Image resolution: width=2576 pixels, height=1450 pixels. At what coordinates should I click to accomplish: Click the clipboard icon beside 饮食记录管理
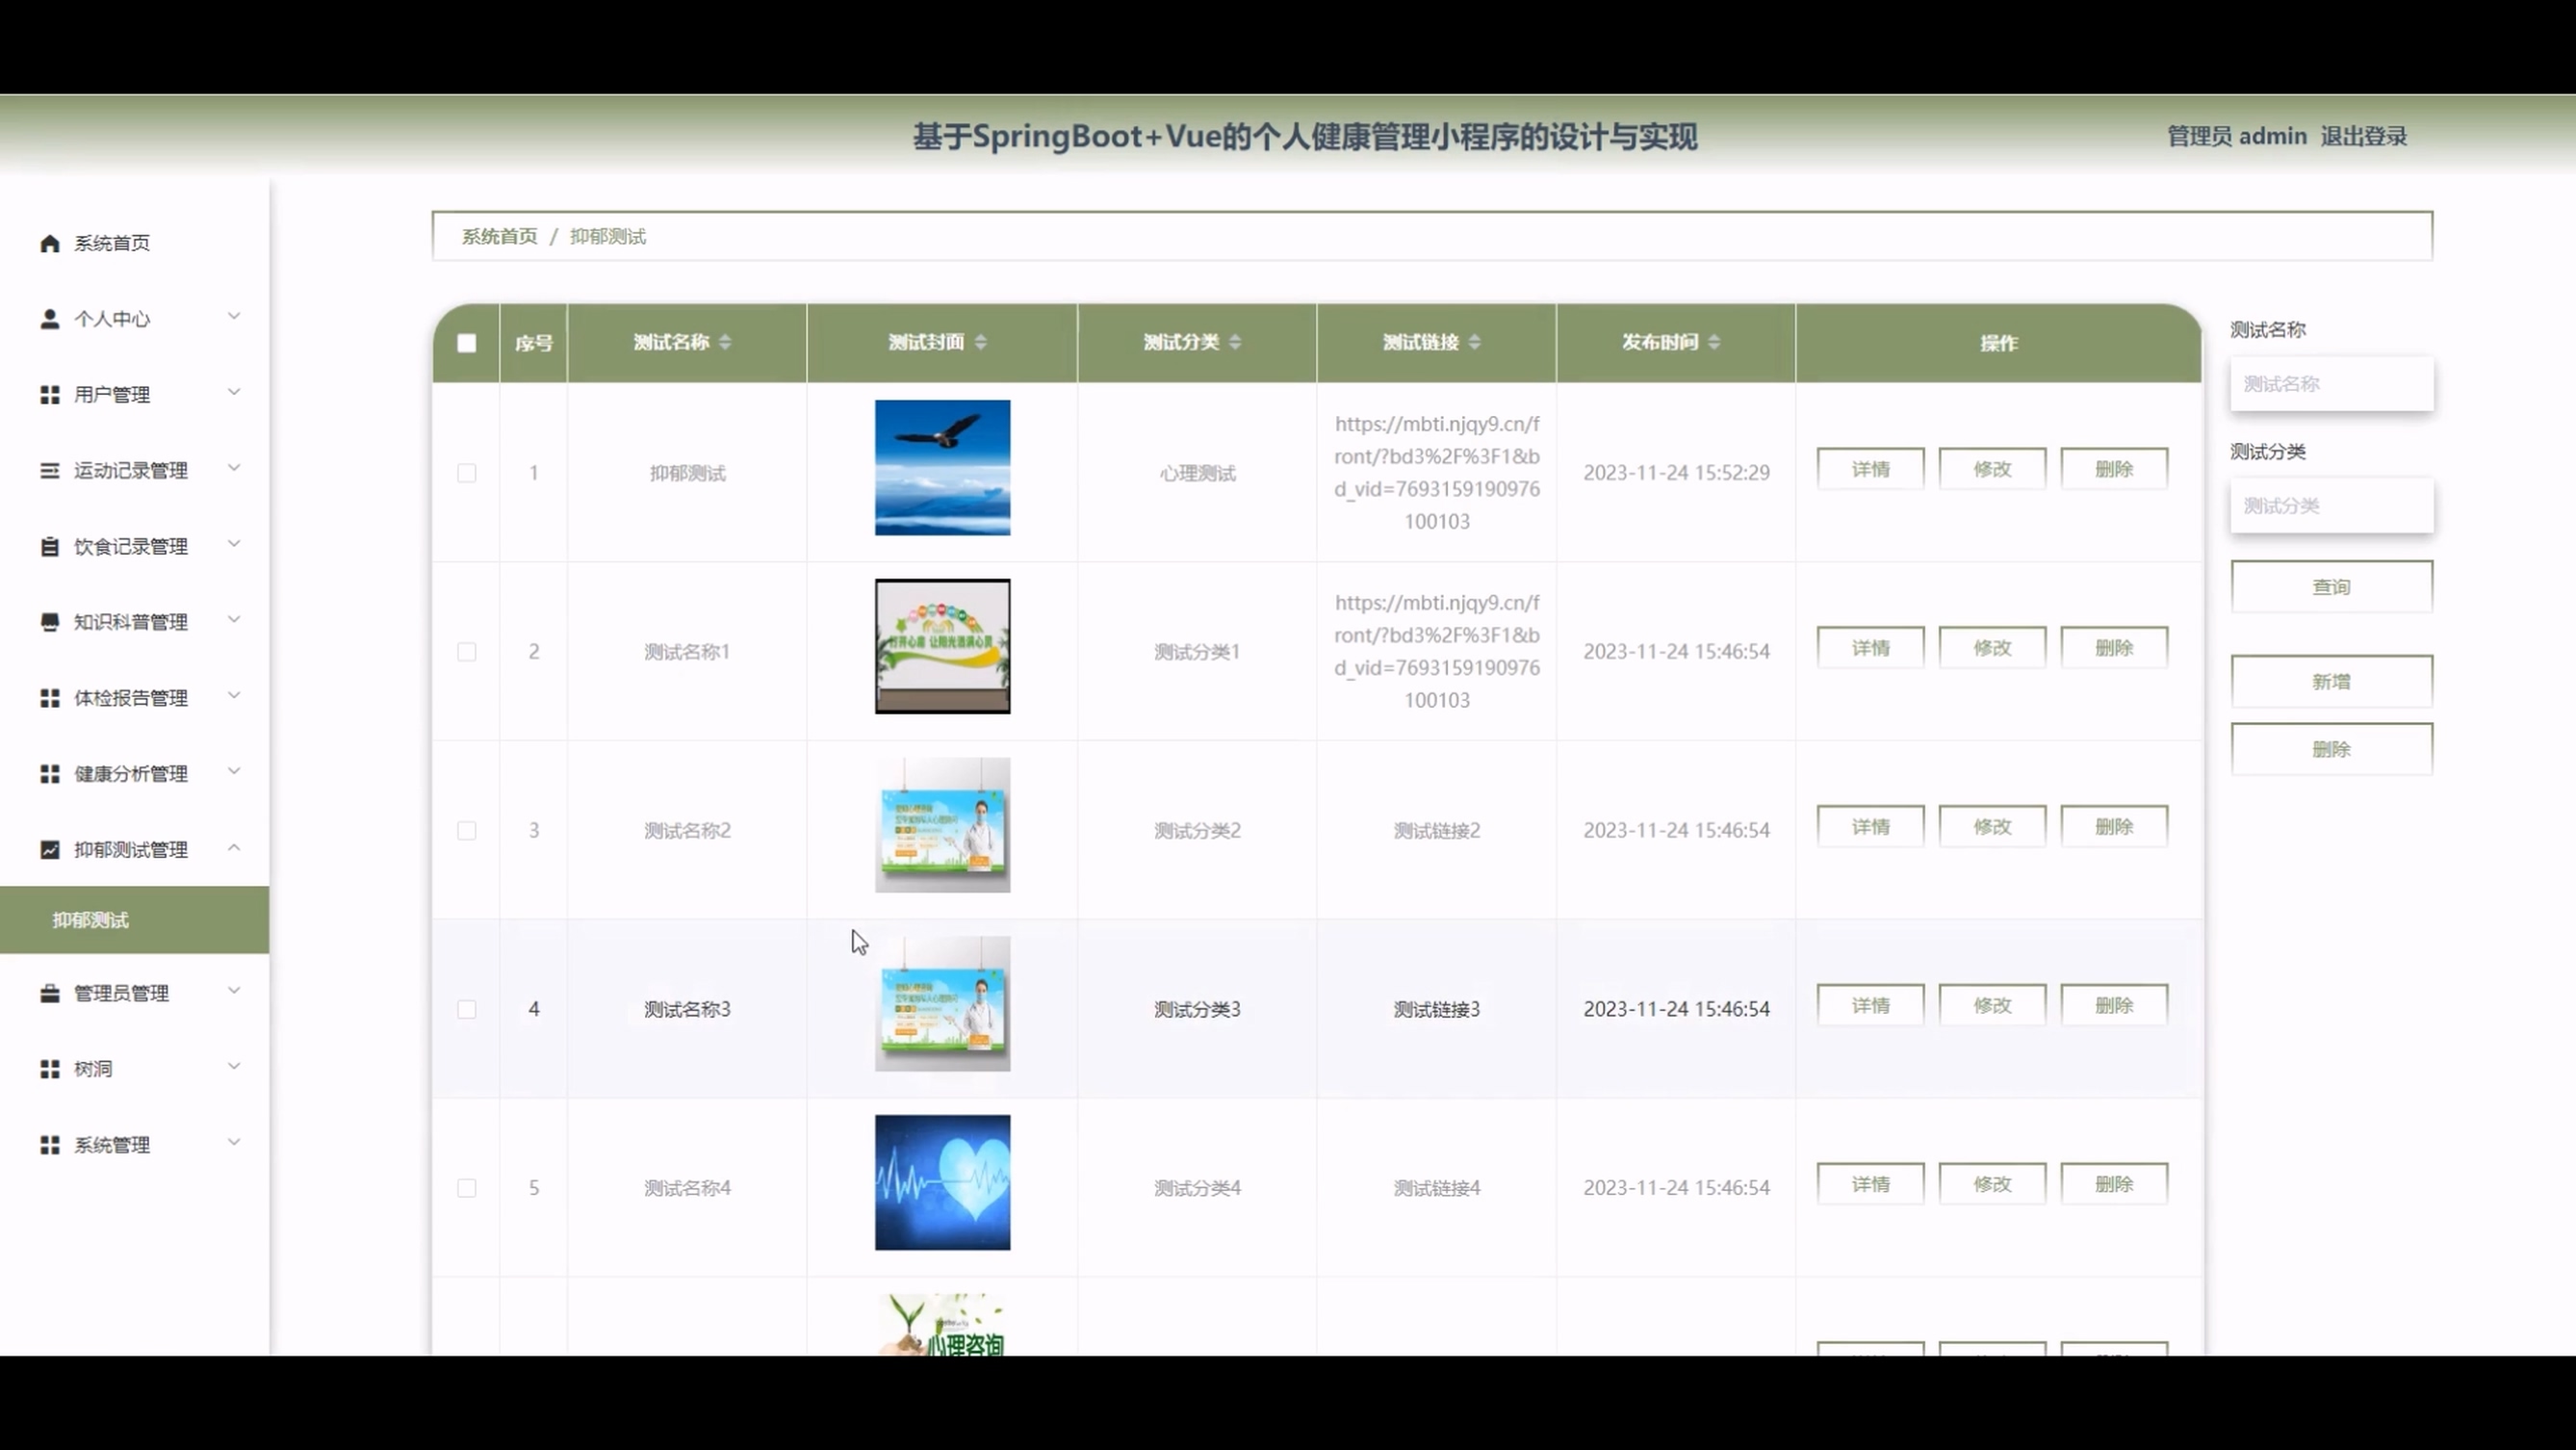[x=49, y=546]
